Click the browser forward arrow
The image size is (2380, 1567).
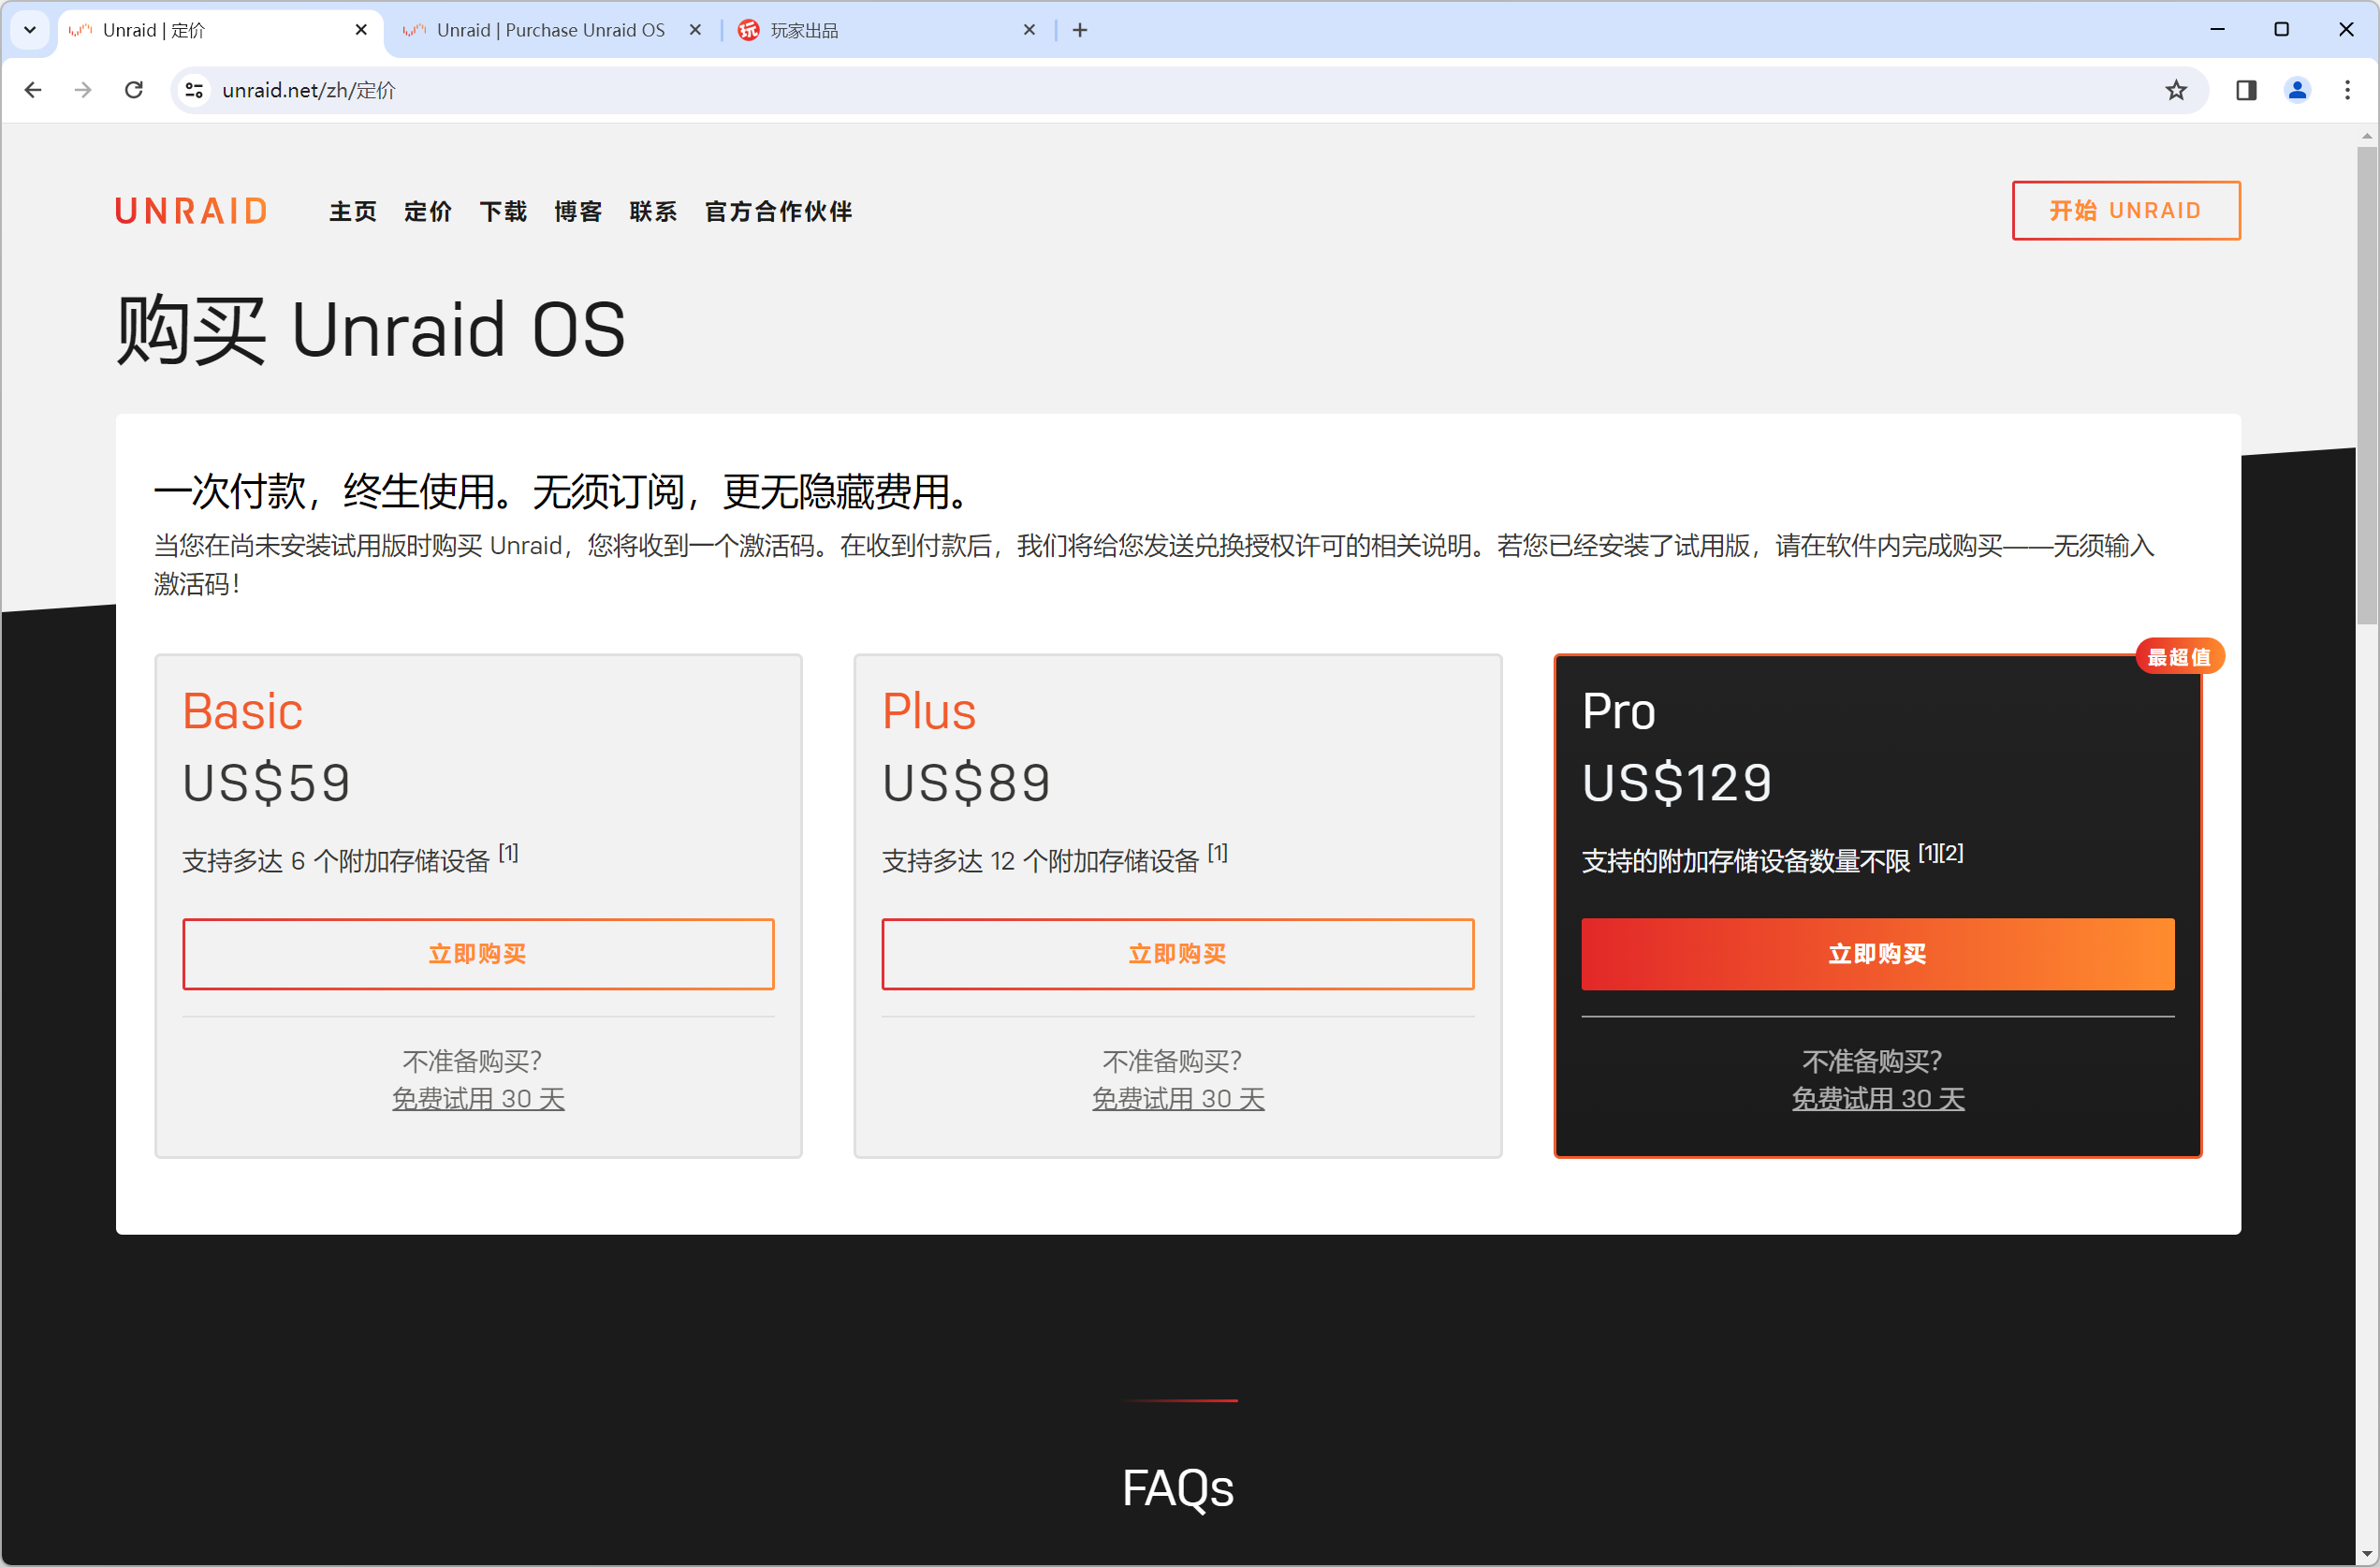tap(83, 90)
